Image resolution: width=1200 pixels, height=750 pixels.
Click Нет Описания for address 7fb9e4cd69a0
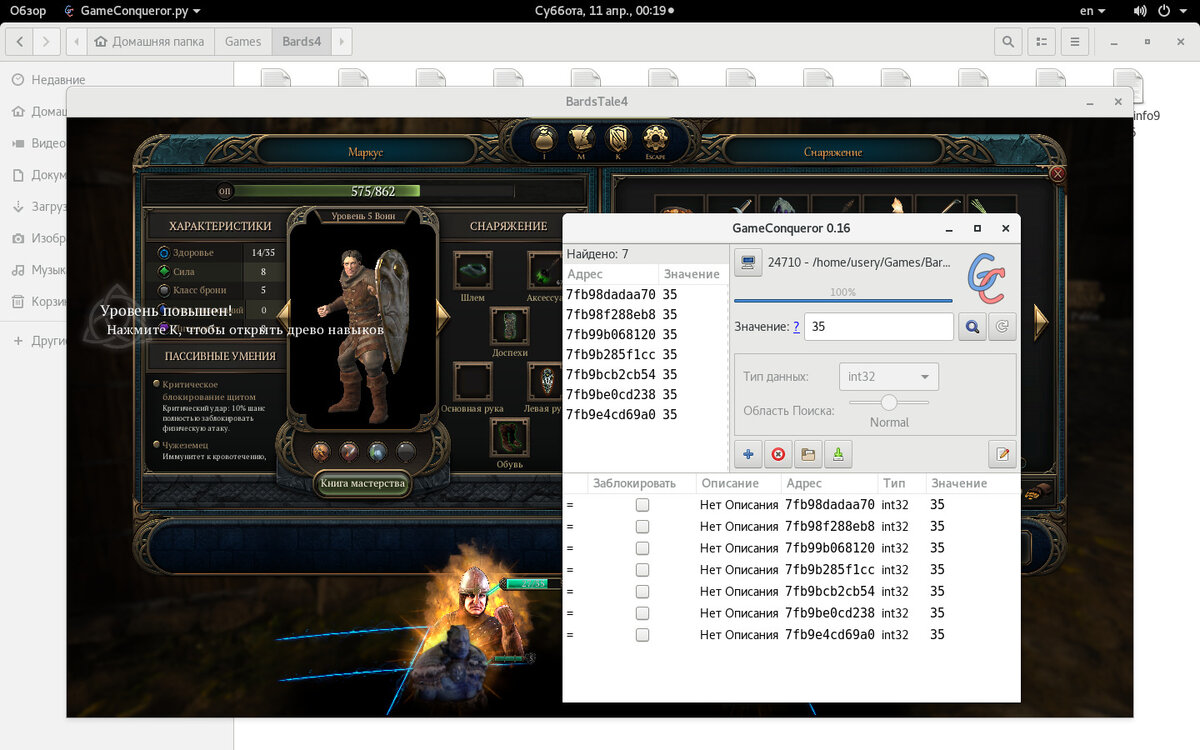click(x=738, y=635)
